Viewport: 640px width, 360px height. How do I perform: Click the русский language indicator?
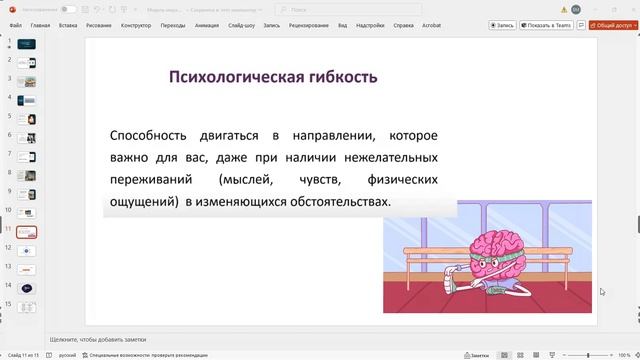[x=67, y=355]
